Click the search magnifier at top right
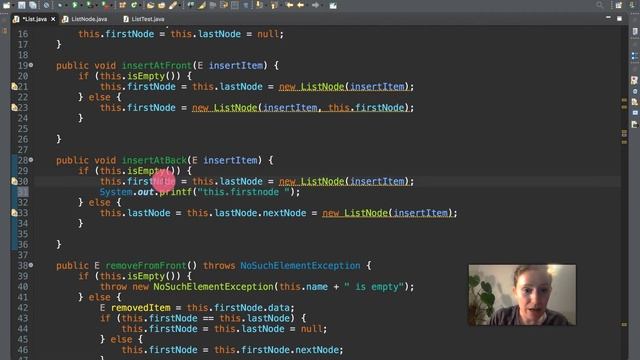Viewport: 640px width, 360px height. (599, 5)
